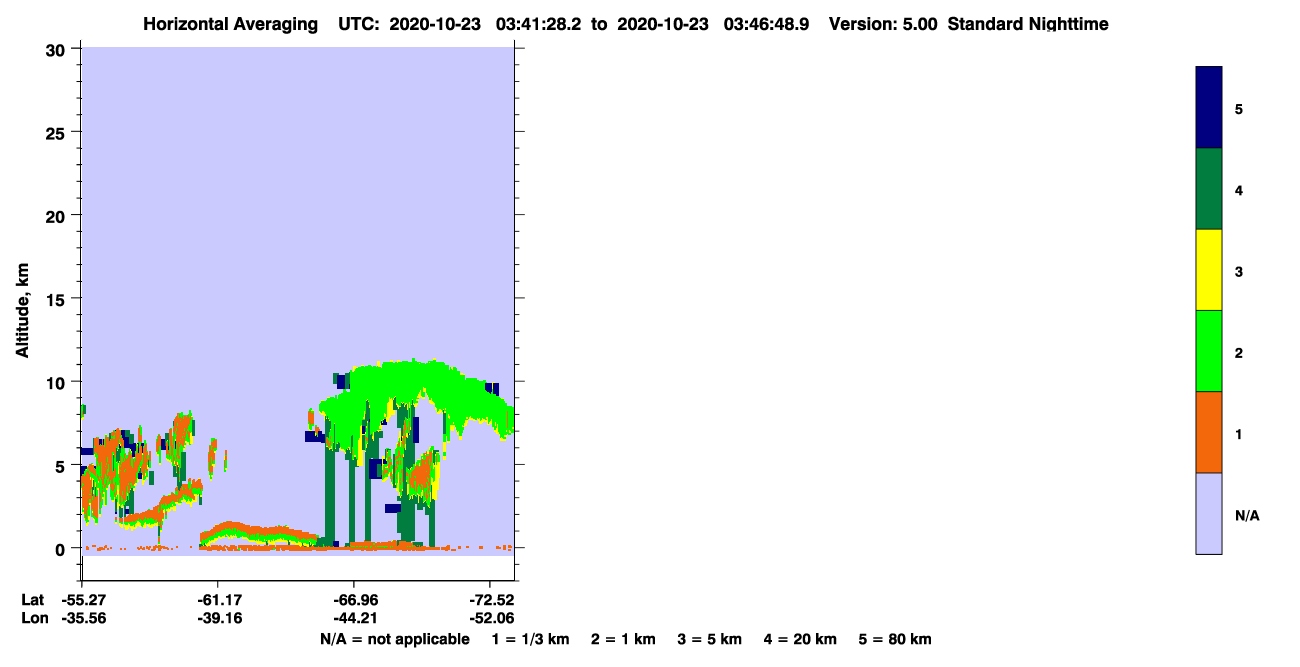Click the longitude value -35.56

coord(83,618)
